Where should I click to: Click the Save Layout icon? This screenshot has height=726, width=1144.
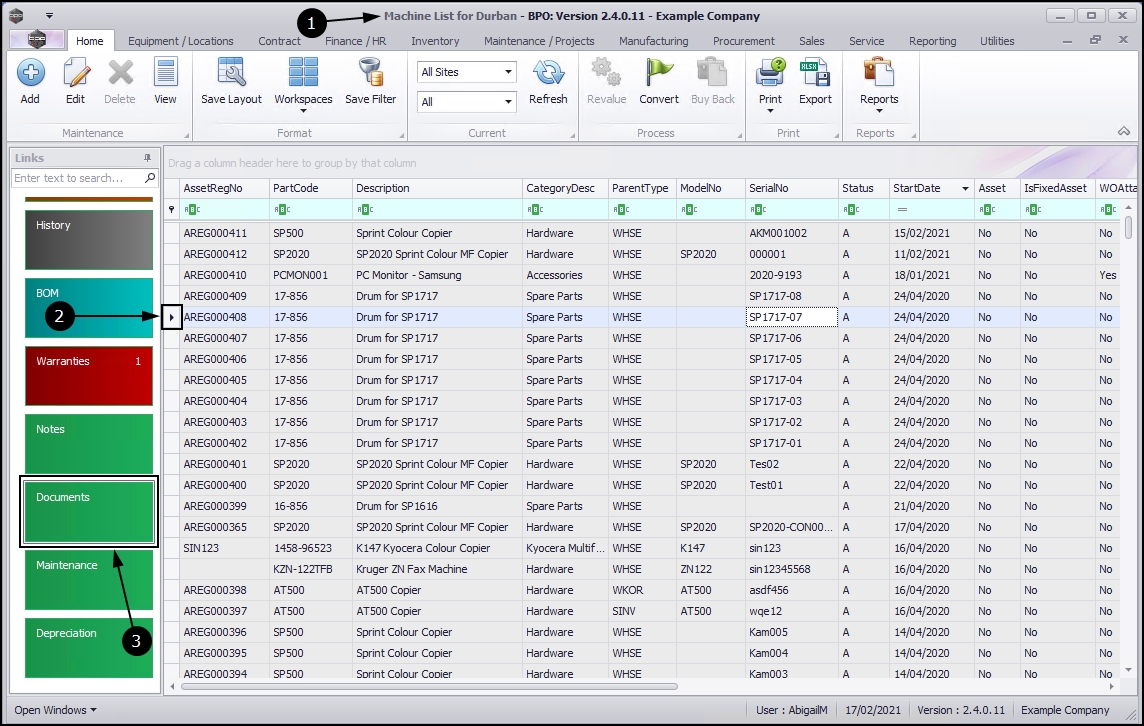pos(231,74)
